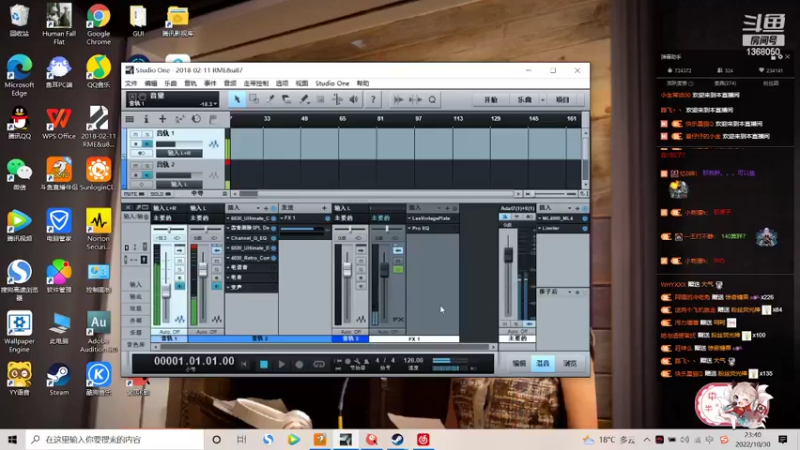Toggle input monitor on 音轨 1 header
The width and height of the screenshot is (800, 450).
[x=147, y=144]
